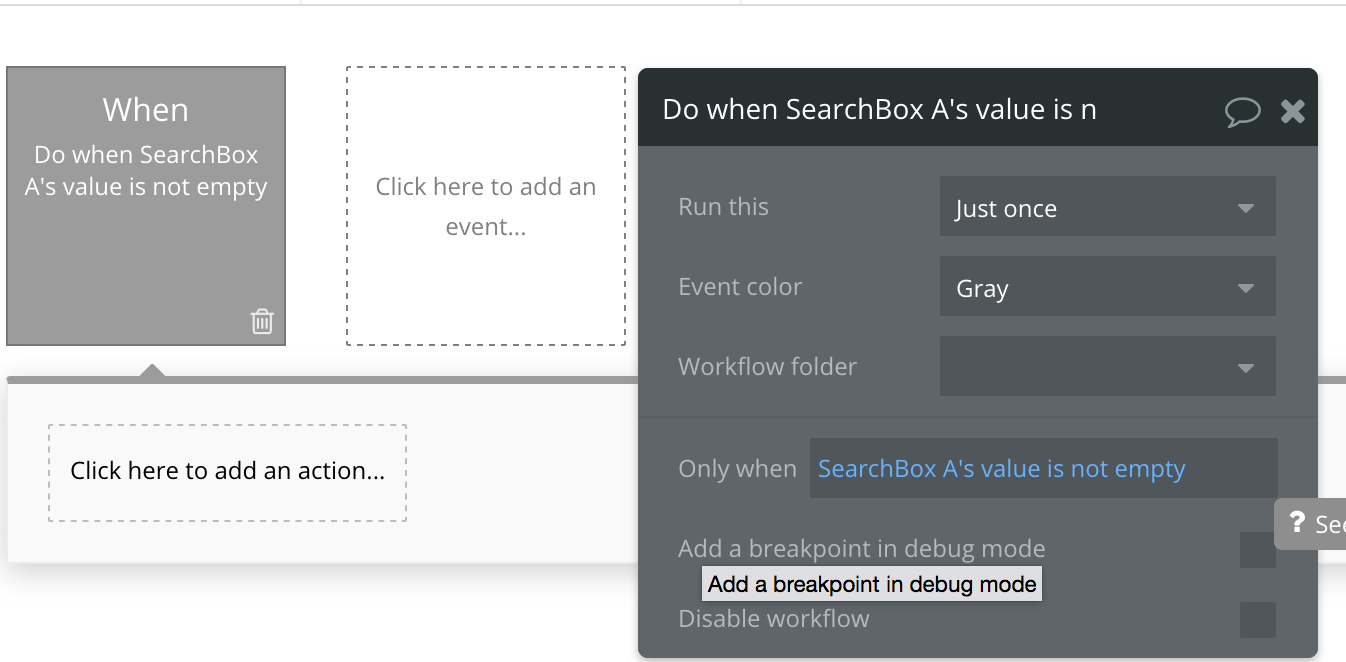Click the event title in panel header
1346x662 pixels.
pyautogui.click(x=879, y=109)
